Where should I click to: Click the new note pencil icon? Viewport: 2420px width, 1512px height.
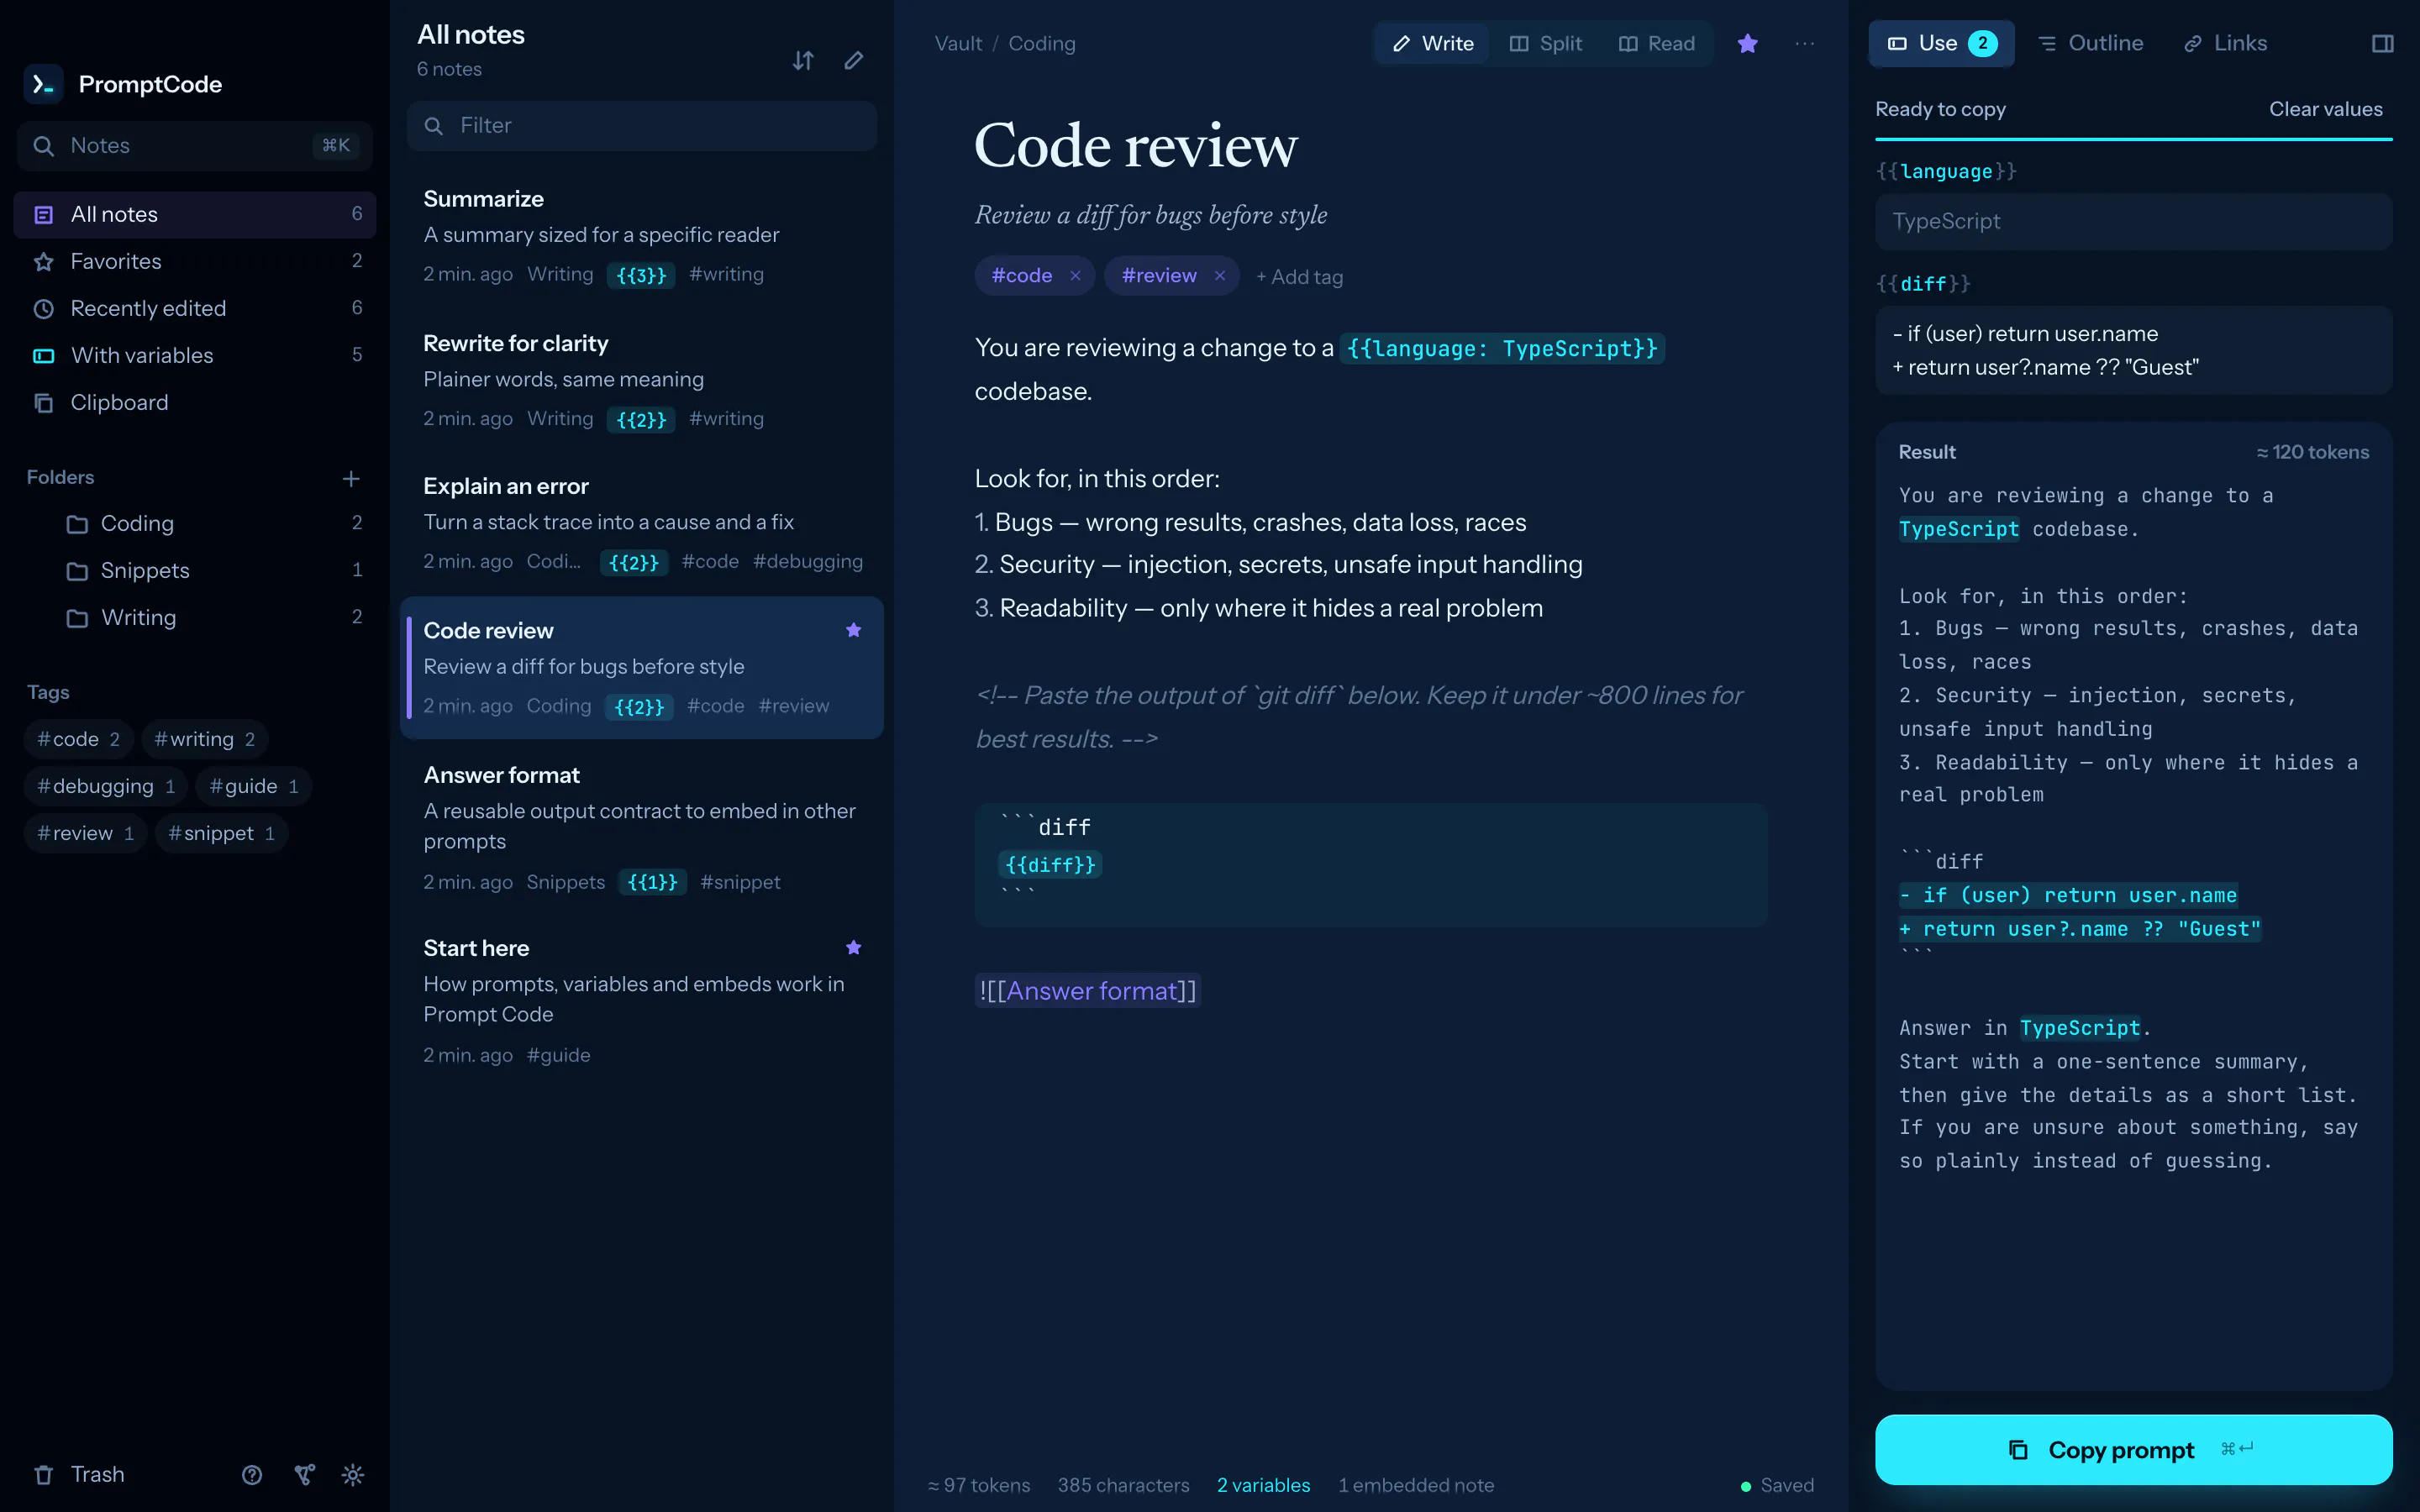853,61
